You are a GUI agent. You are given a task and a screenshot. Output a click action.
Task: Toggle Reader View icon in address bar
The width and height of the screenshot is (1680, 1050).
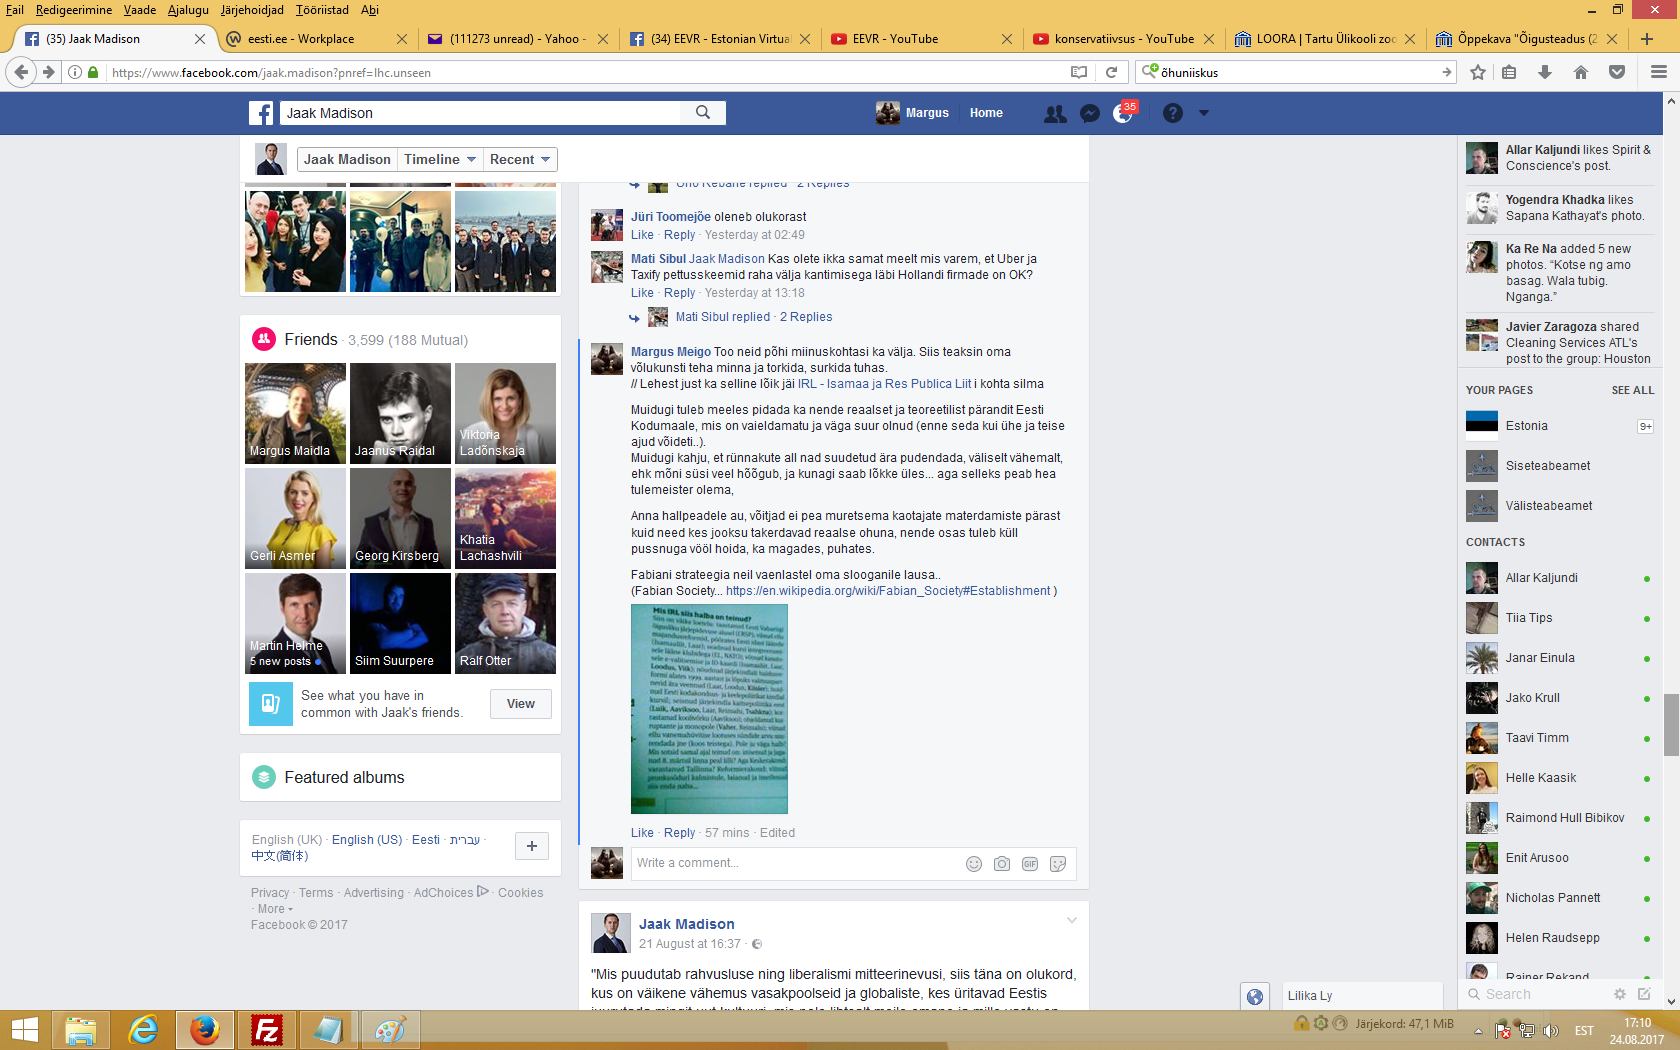pyautogui.click(x=1079, y=72)
